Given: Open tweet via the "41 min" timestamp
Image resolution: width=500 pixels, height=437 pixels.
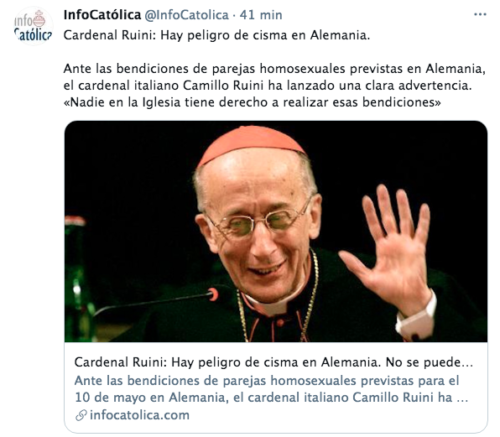Looking at the screenshot, I should point(261,15).
